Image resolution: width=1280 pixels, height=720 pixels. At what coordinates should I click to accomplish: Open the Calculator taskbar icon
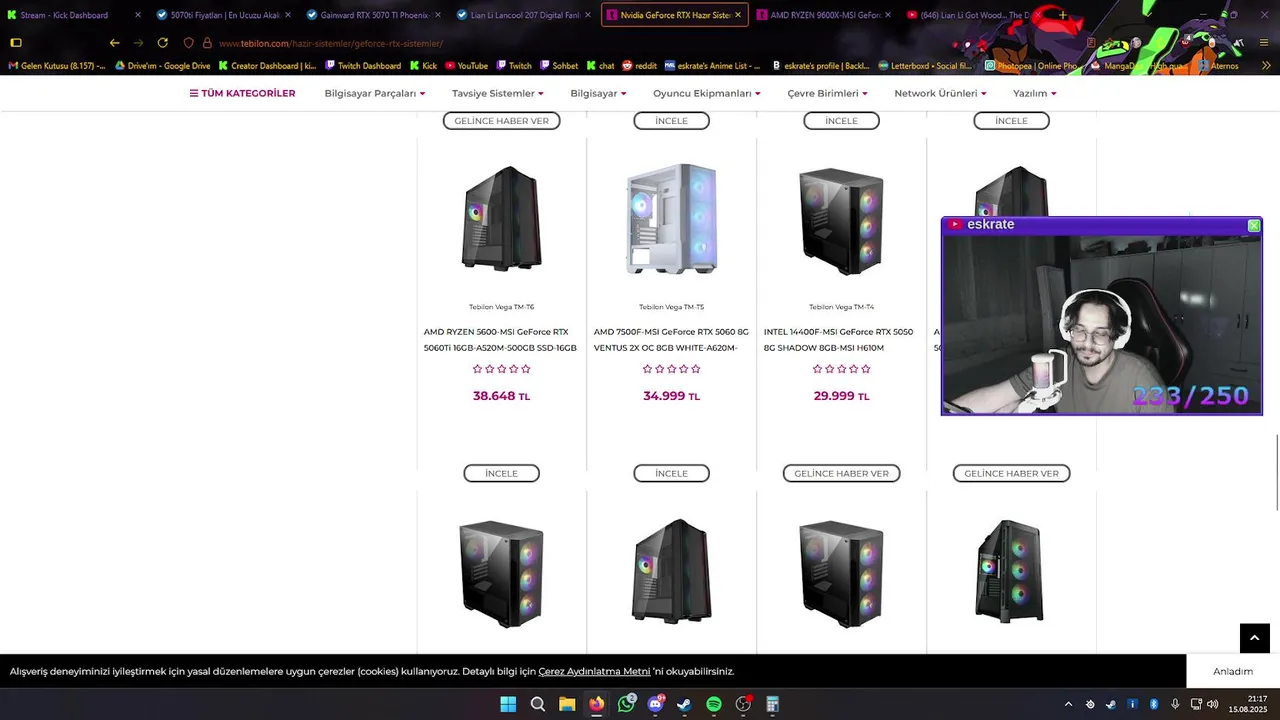pos(772,704)
